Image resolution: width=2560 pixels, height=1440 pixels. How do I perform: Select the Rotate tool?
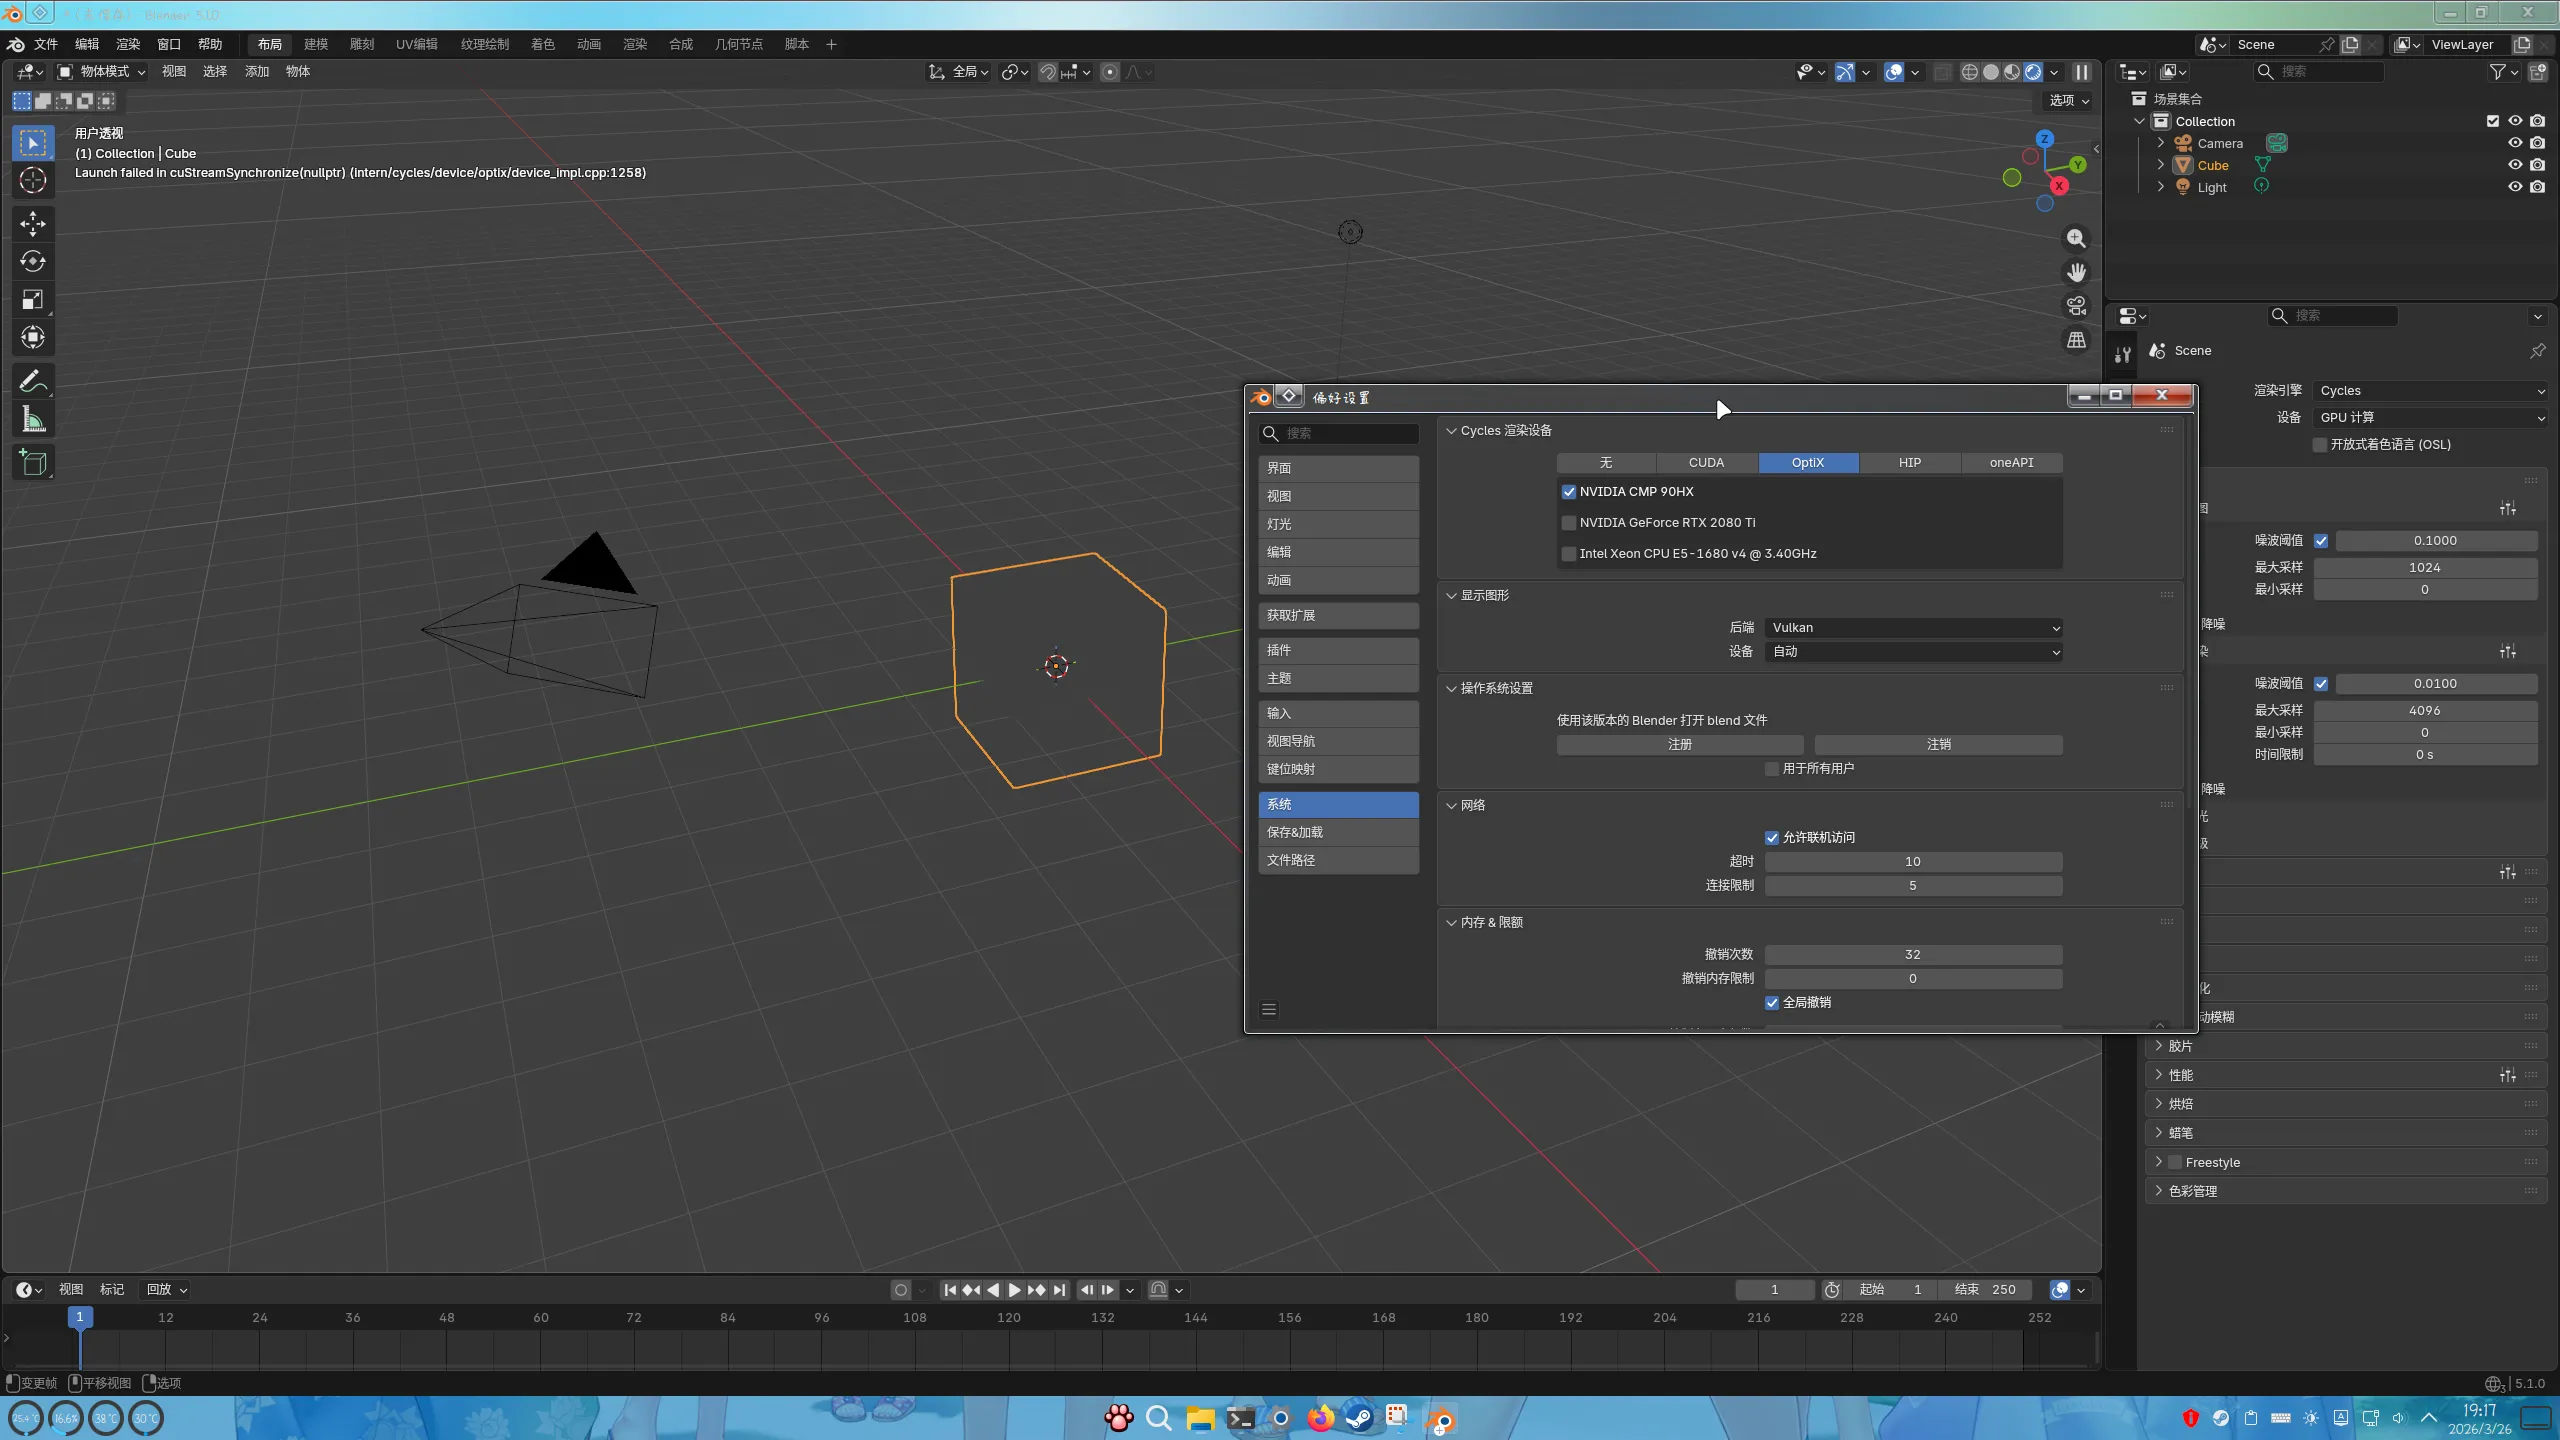[33, 261]
